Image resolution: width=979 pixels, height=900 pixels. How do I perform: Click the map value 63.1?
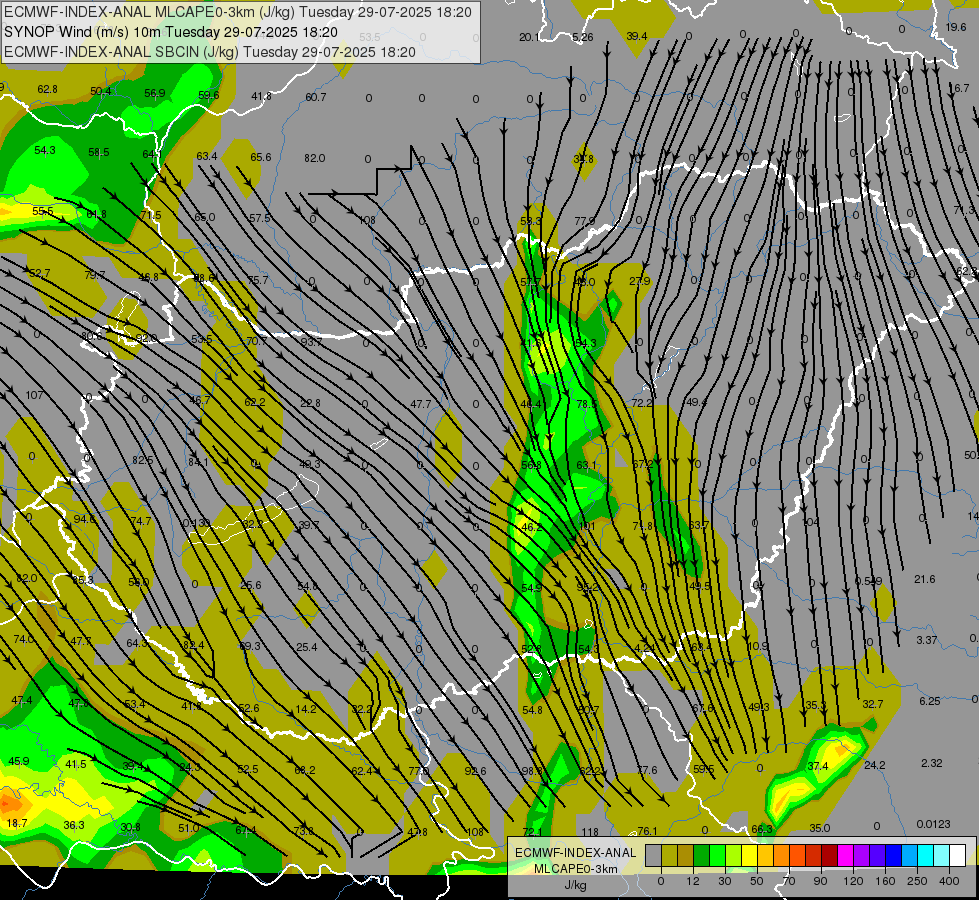pos(586,465)
